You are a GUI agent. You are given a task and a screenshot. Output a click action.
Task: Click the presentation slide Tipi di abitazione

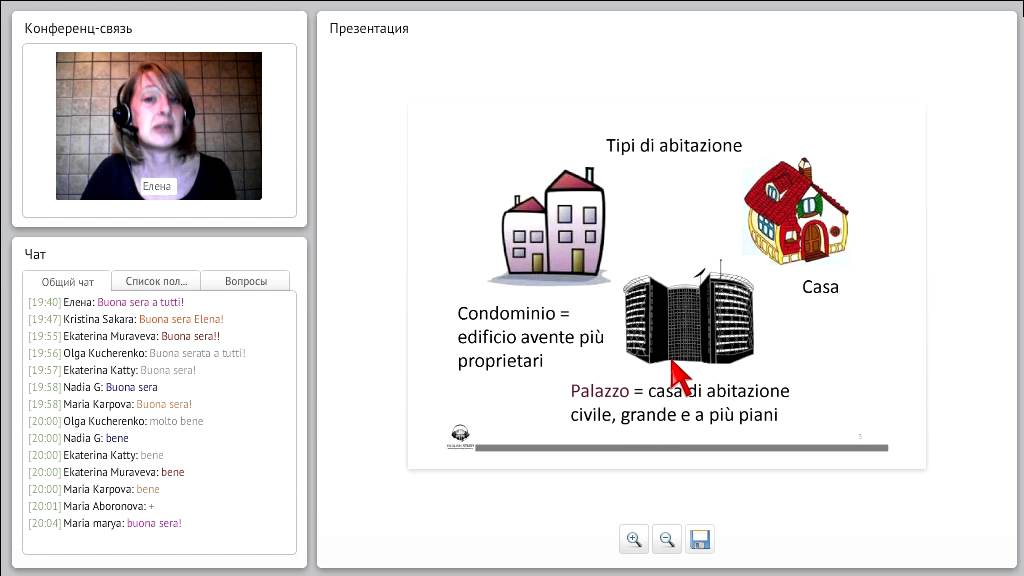coord(667,285)
